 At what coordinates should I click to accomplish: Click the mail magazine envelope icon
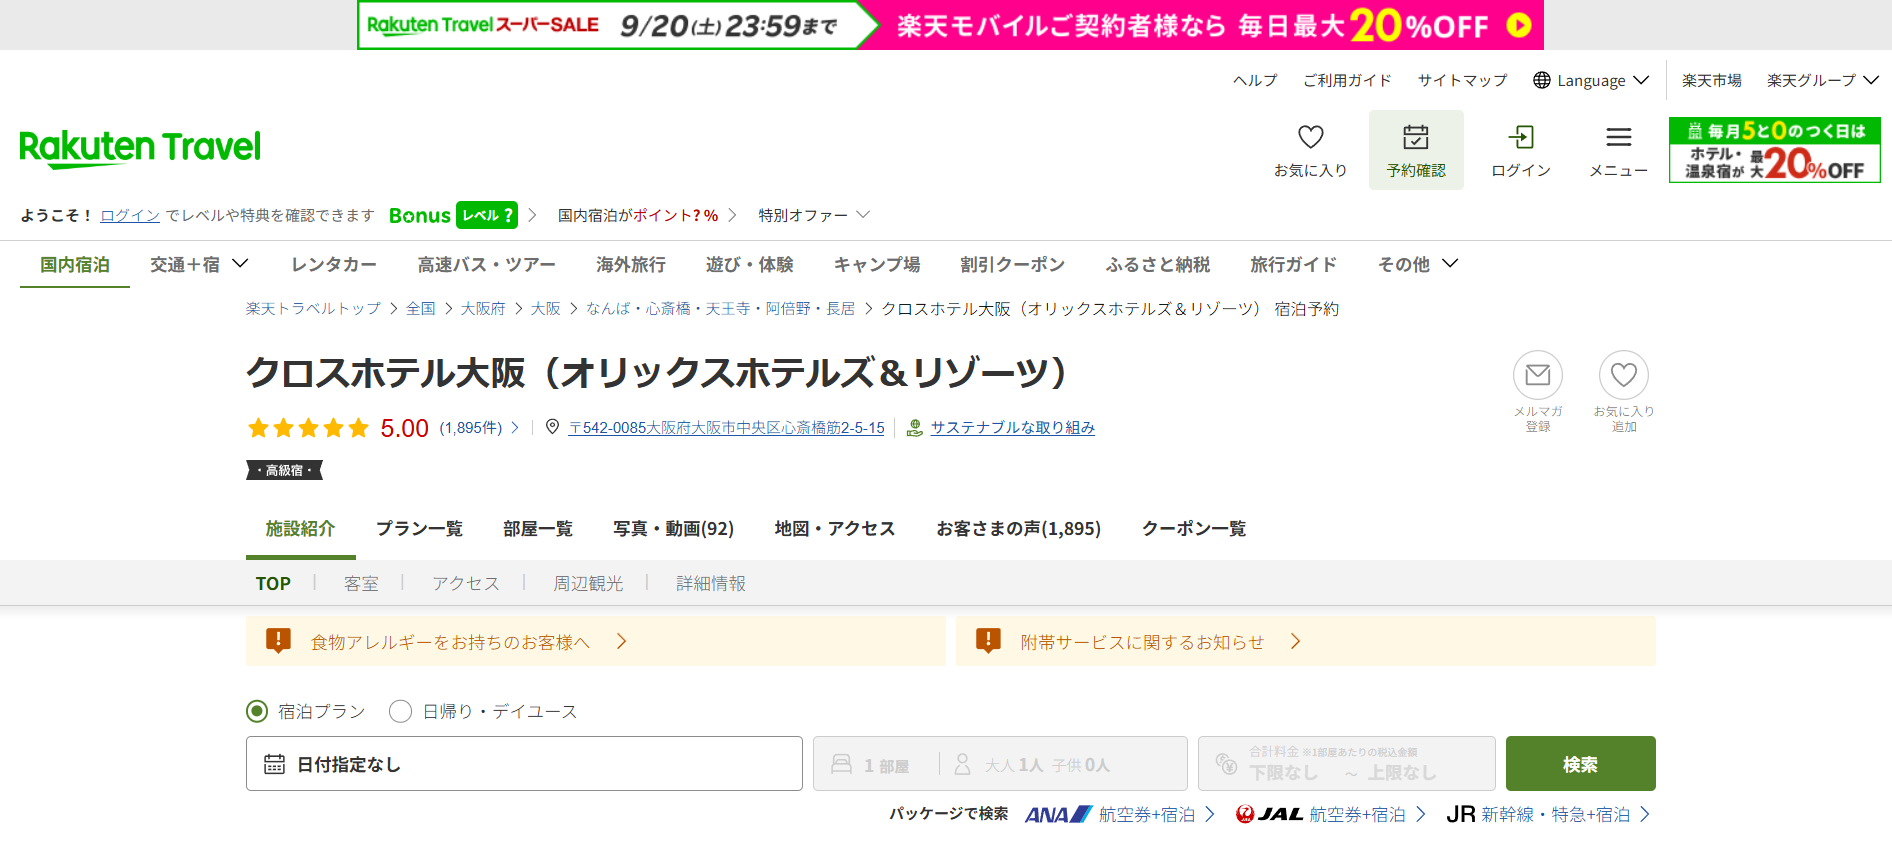1537,375
